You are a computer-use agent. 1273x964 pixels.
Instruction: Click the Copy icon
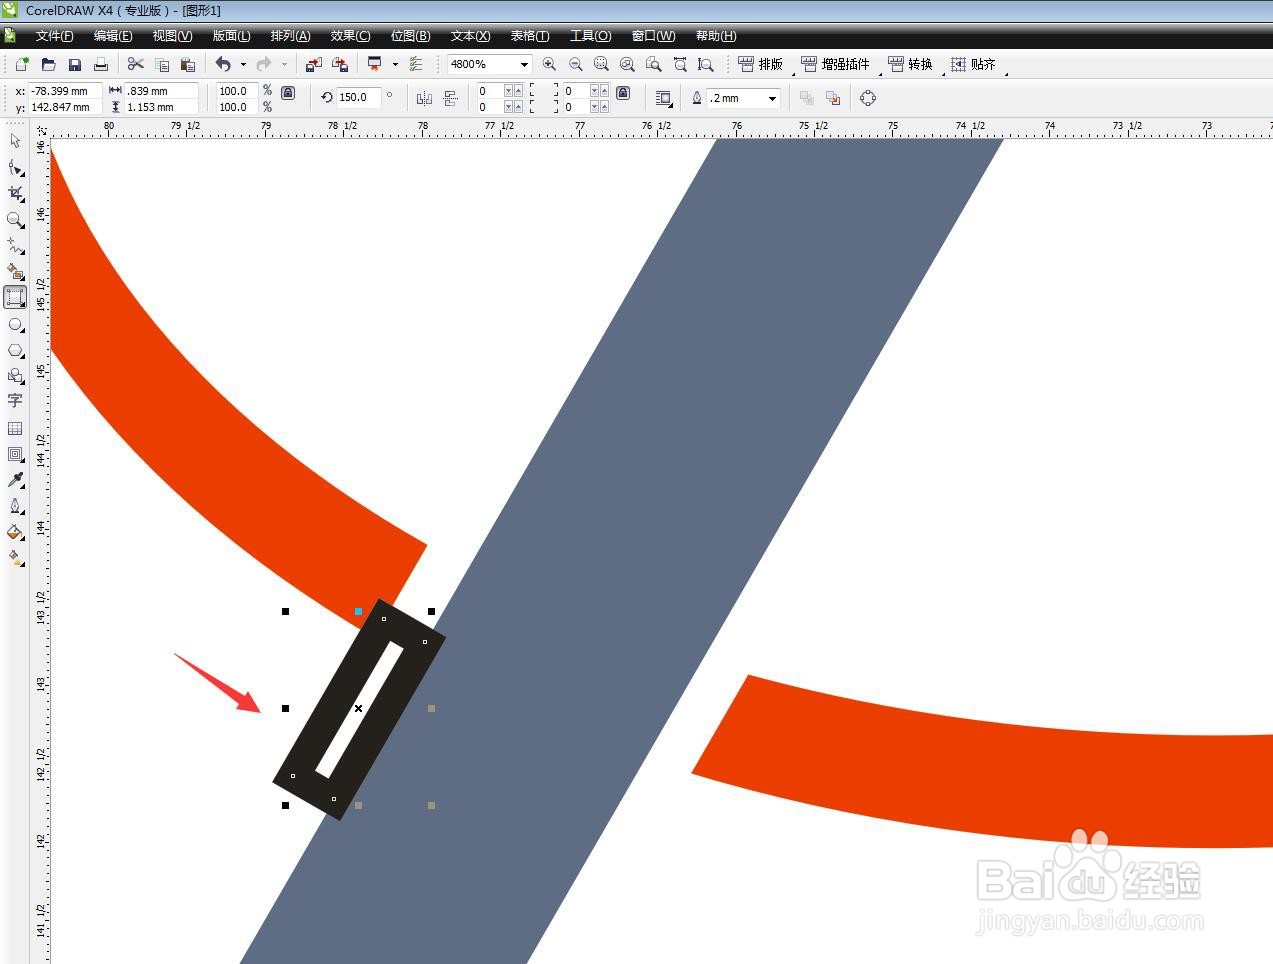coord(162,64)
